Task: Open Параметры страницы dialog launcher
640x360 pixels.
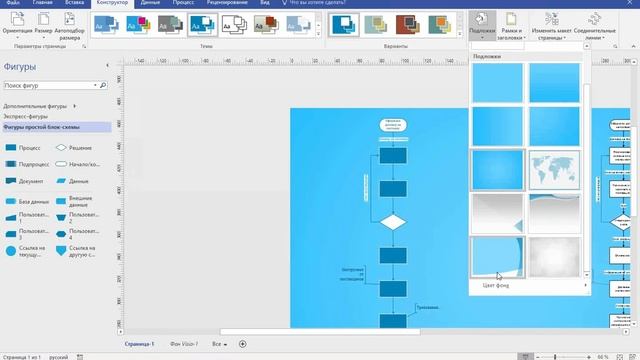Action: point(84,47)
